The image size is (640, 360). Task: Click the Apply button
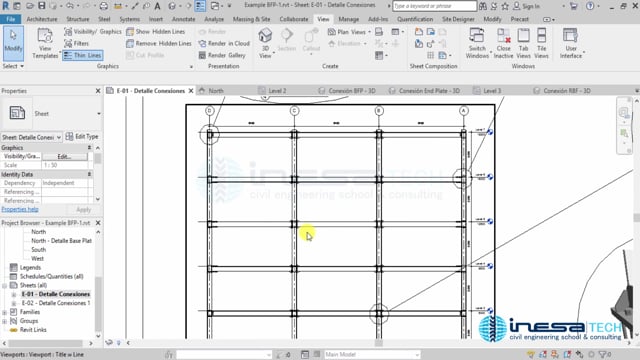84,209
